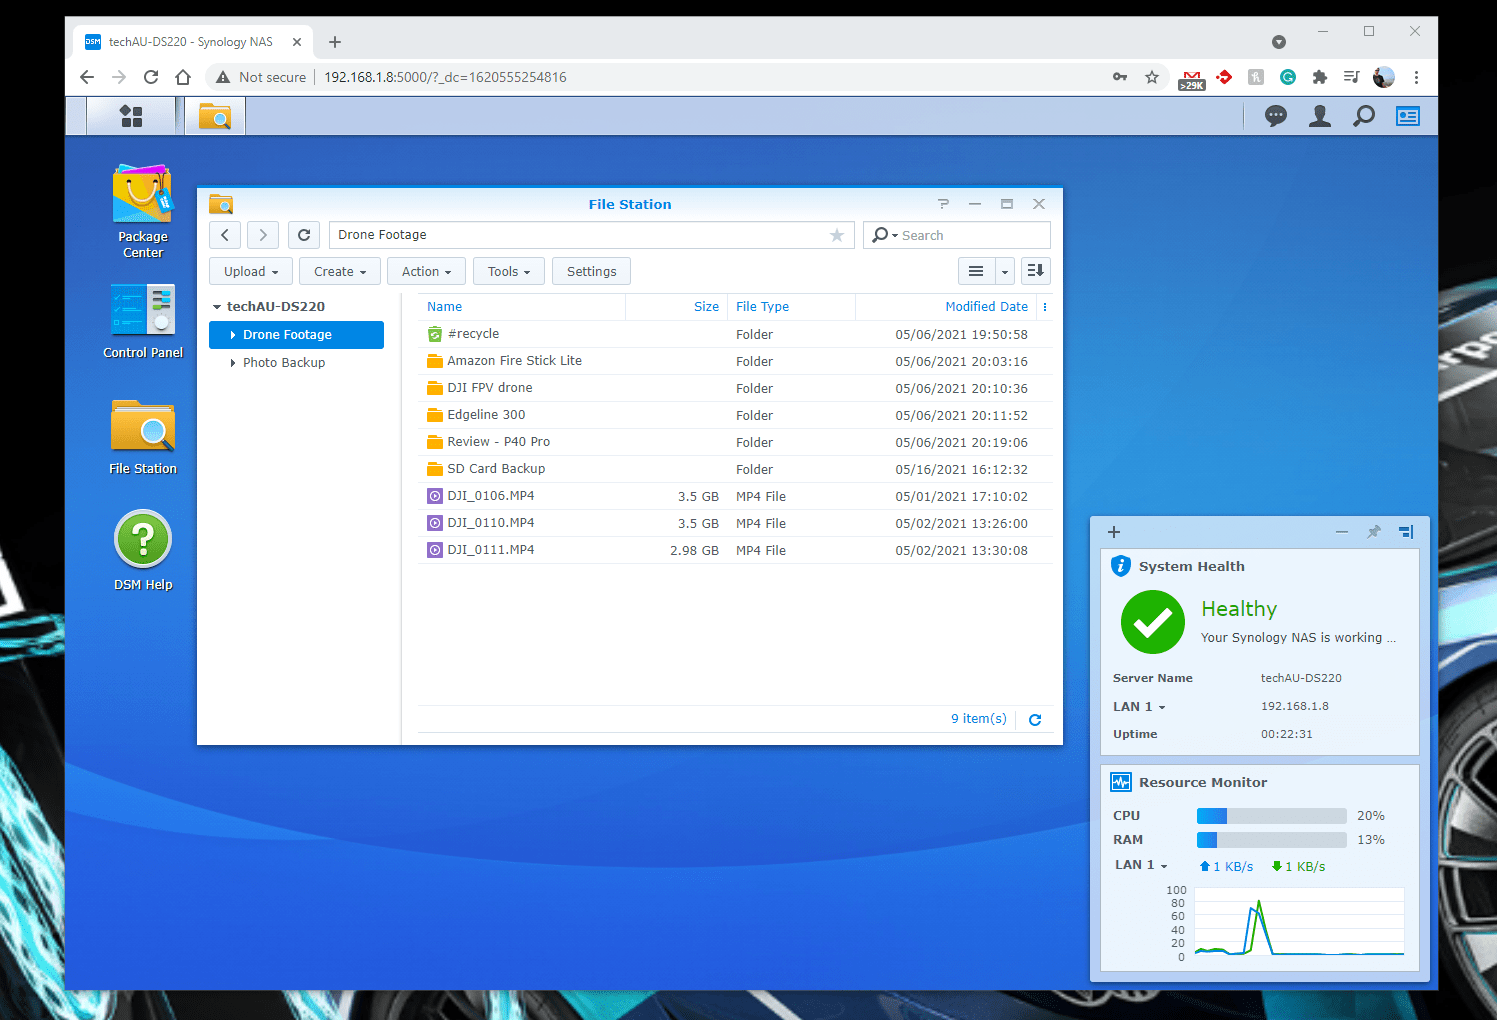
Task: Select the Edgeline 300 folder
Action: 735,415
